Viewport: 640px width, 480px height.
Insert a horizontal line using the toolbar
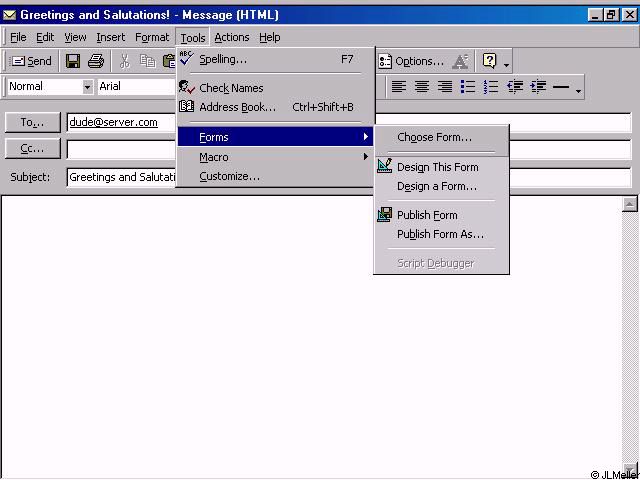(561, 87)
